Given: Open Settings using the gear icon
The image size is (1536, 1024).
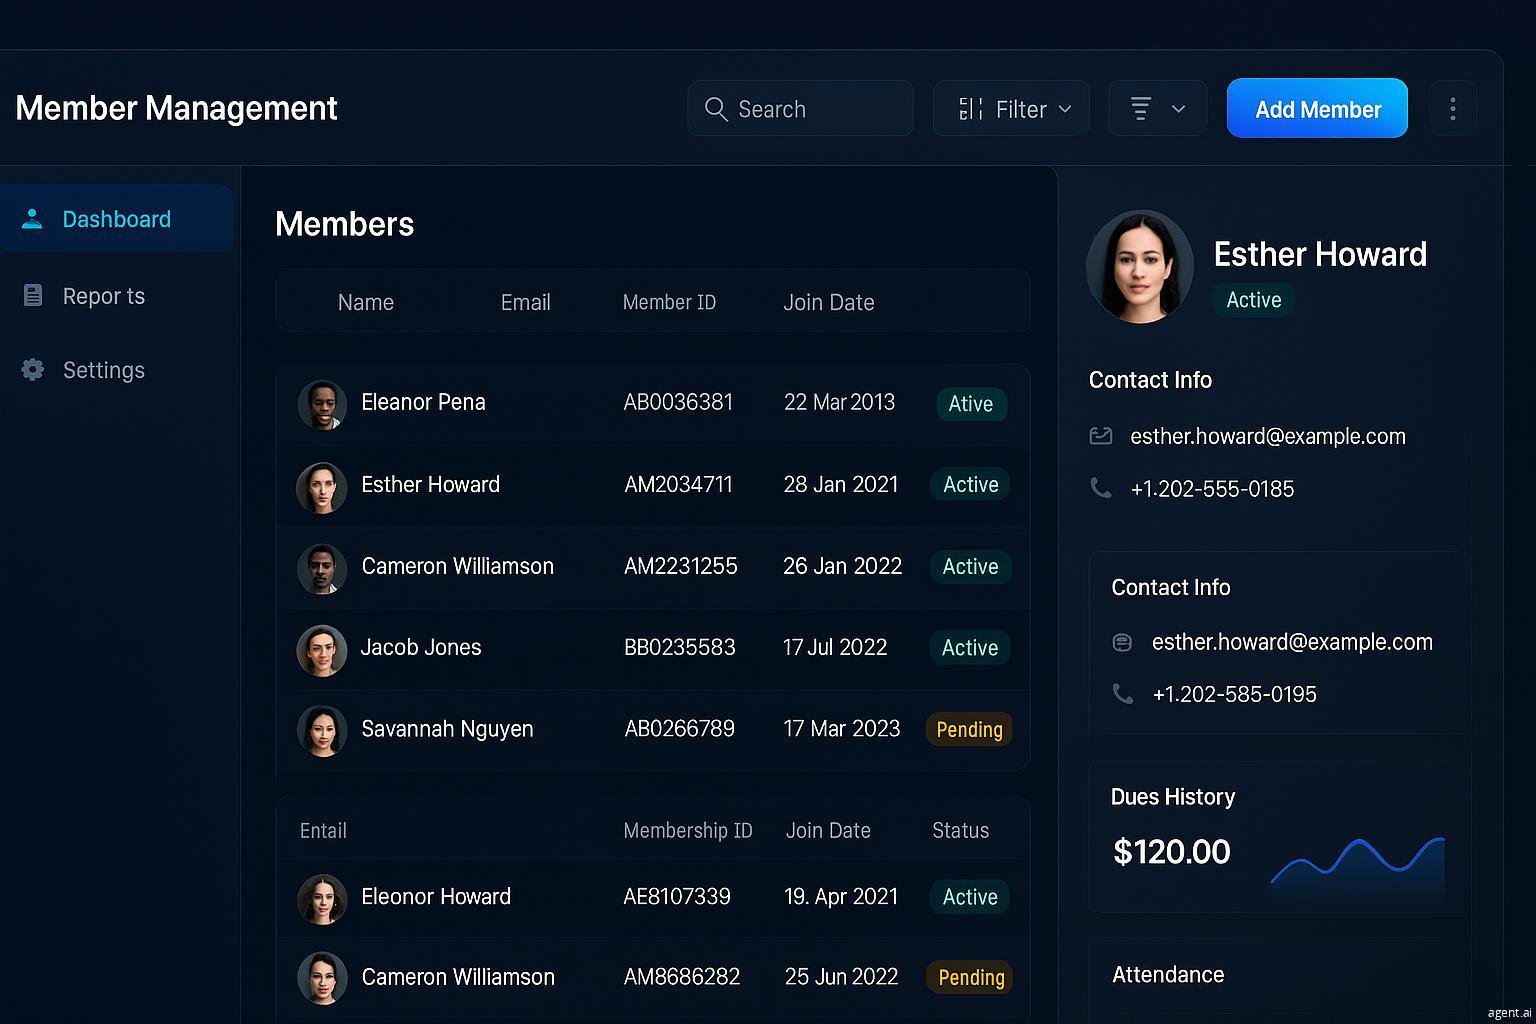Looking at the screenshot, I should pyautogui.click(x=33, y=369).
